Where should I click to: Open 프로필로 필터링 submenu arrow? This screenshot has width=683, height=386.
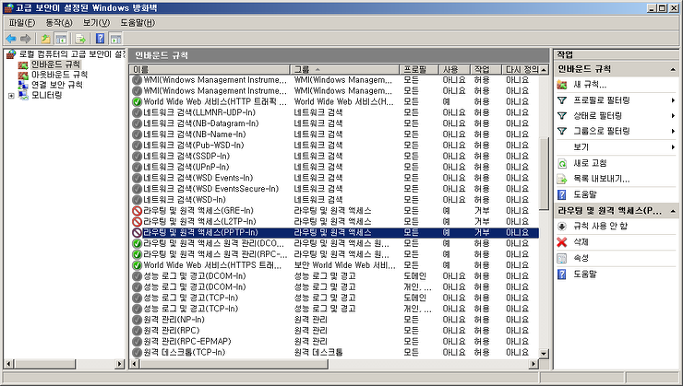click(x=673, y=101)
